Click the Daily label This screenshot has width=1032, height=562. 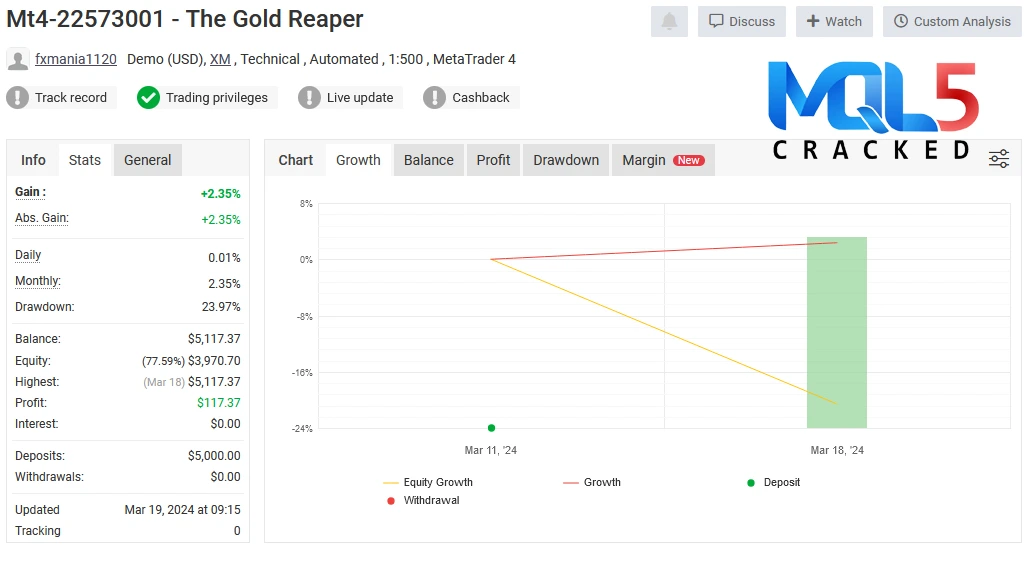(x=28, y=255)
